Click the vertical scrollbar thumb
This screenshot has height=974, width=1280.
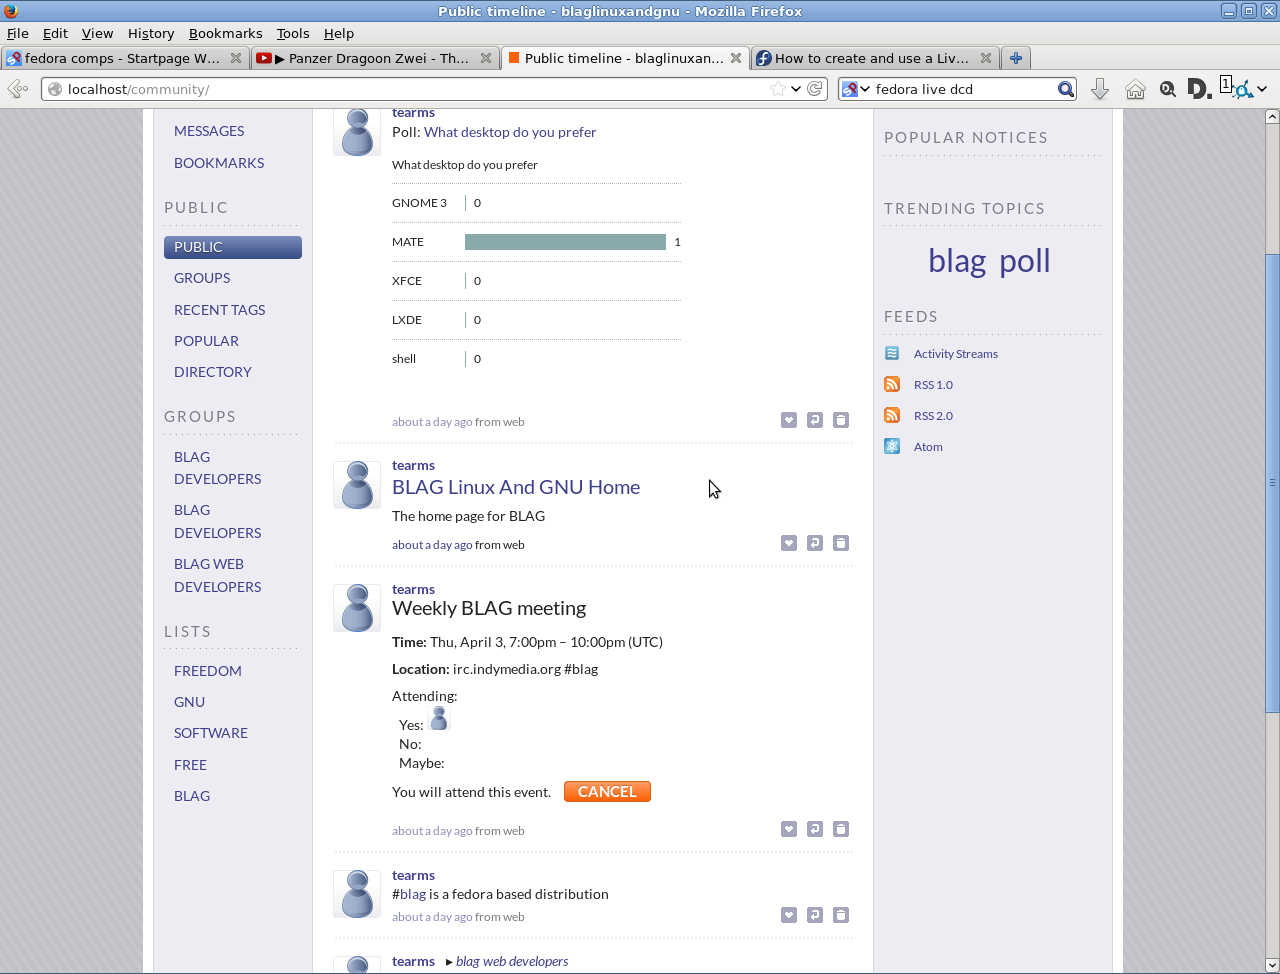pos(1272,484)
